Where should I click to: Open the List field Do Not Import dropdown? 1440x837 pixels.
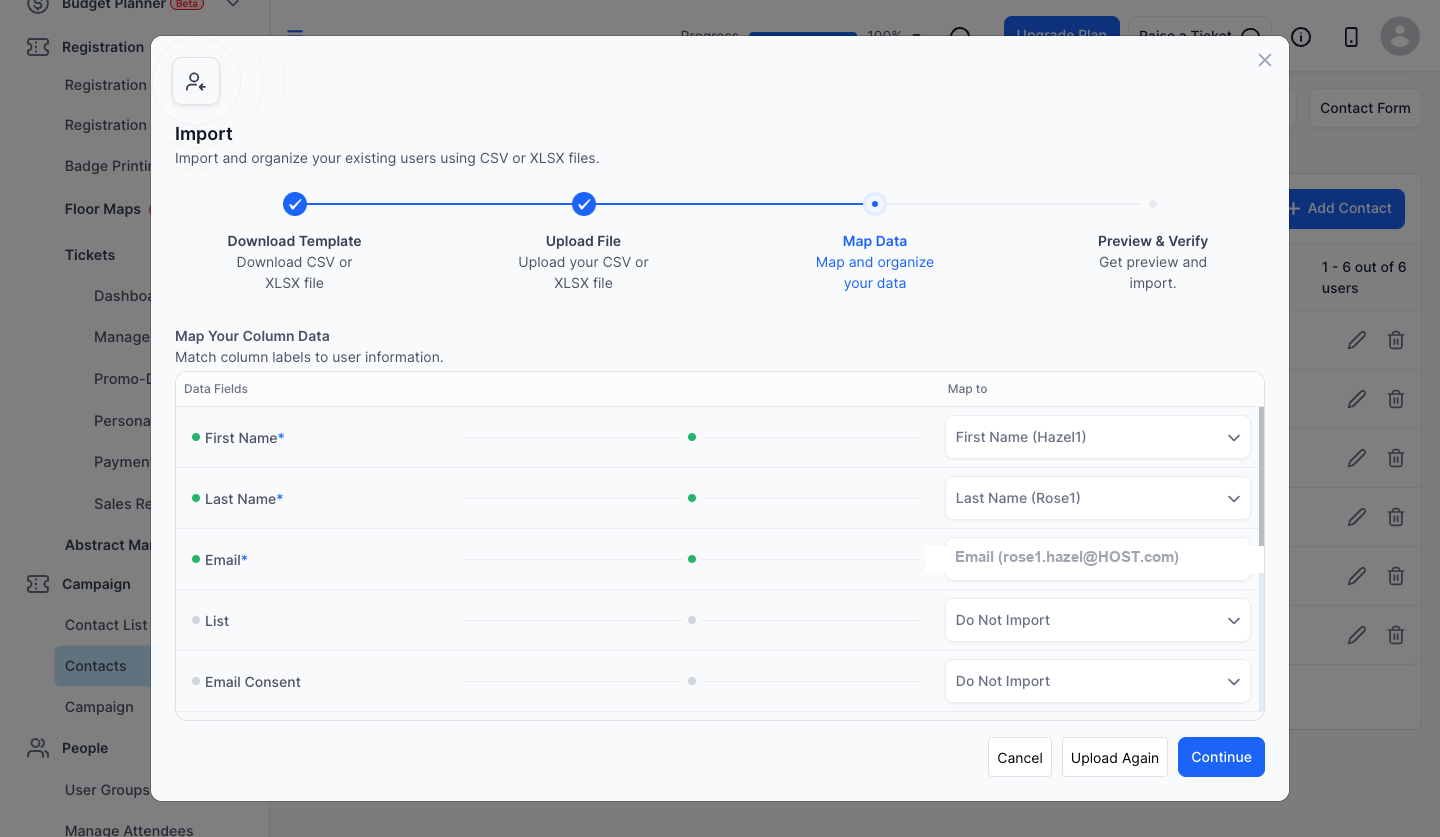coord(1098,620)
